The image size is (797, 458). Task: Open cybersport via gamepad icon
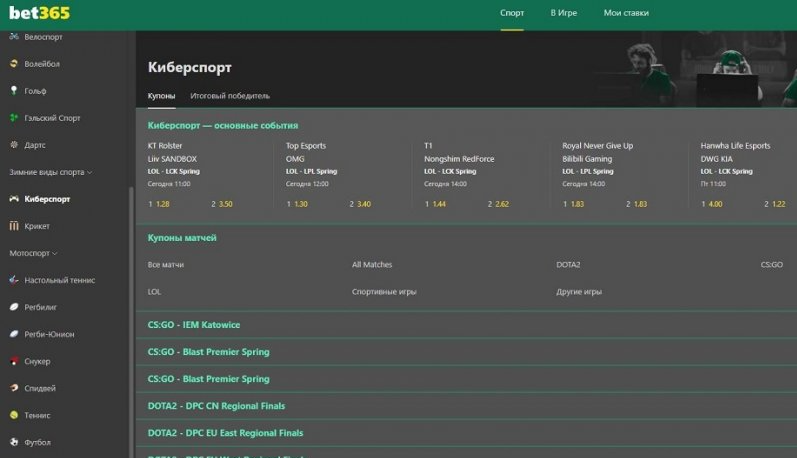(x=14, y=199)
